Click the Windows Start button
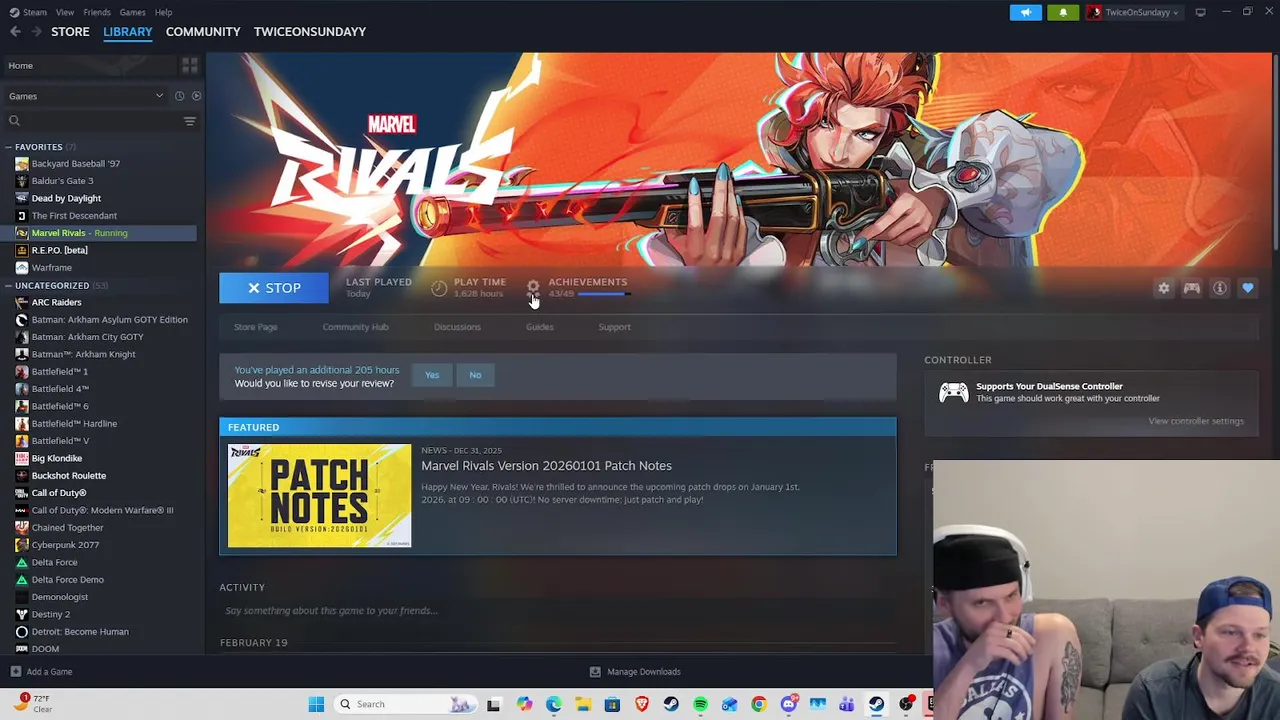This screenshot has width=1280, height=720. [316, 704]
